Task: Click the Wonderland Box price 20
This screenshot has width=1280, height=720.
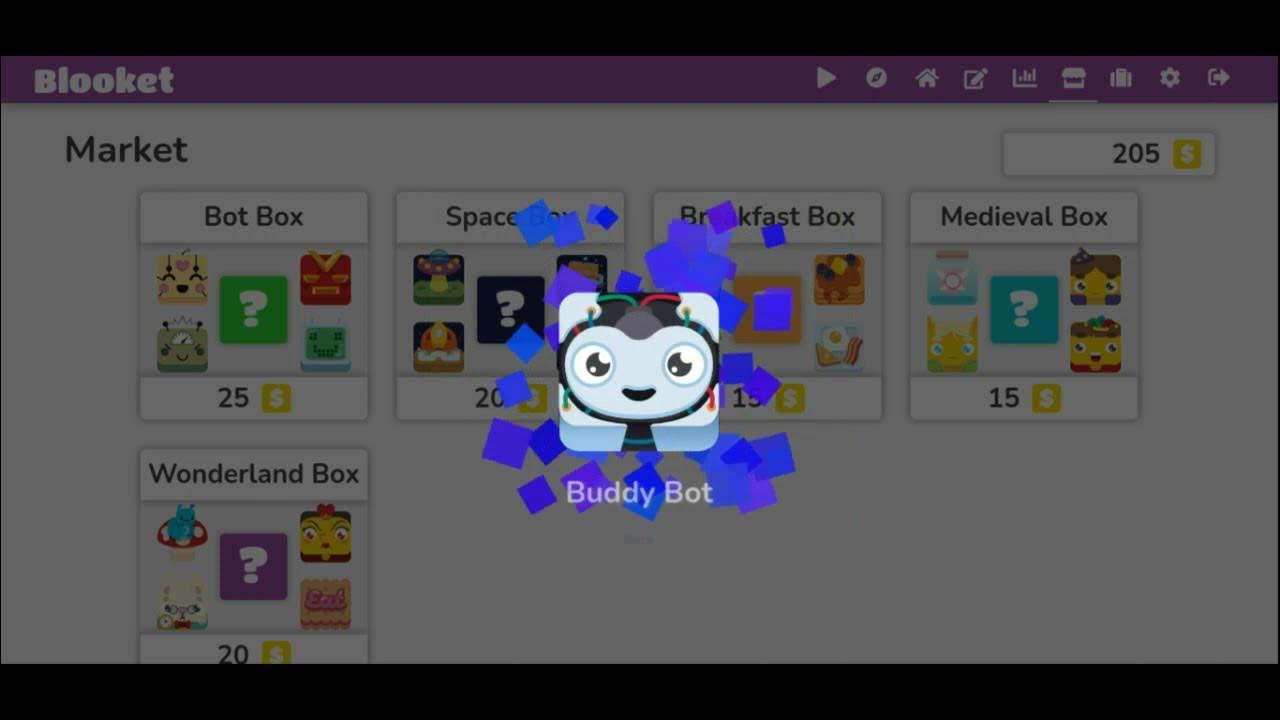Action: point(233,655)
